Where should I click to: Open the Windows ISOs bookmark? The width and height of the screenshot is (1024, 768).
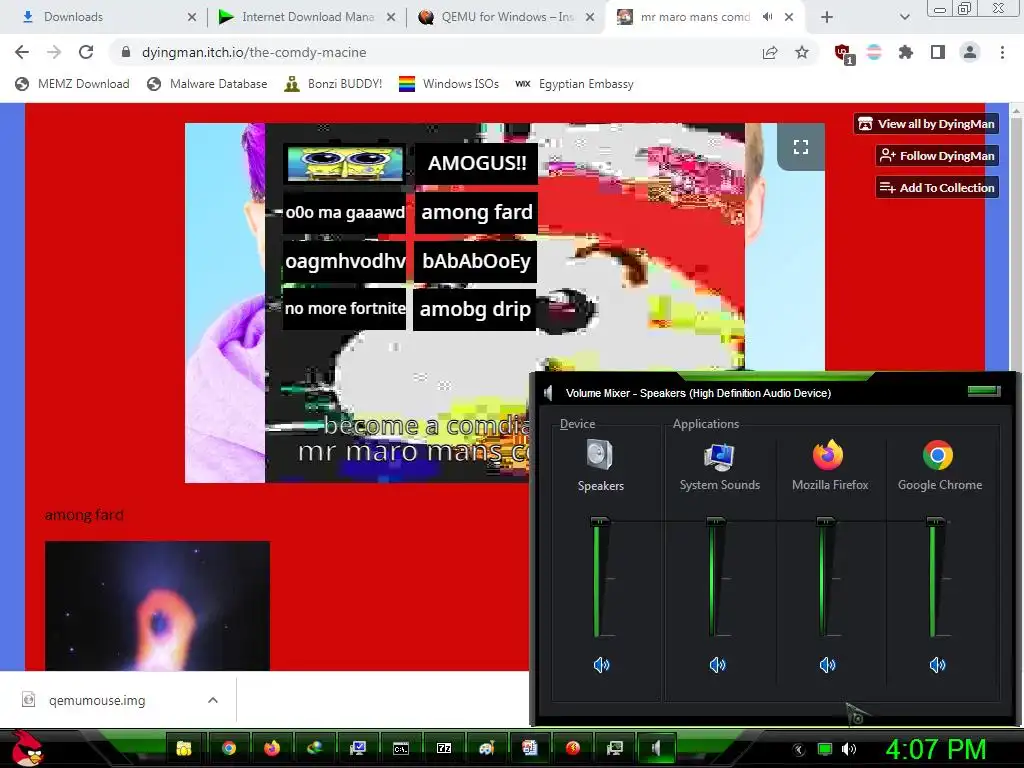click(449, 84)
